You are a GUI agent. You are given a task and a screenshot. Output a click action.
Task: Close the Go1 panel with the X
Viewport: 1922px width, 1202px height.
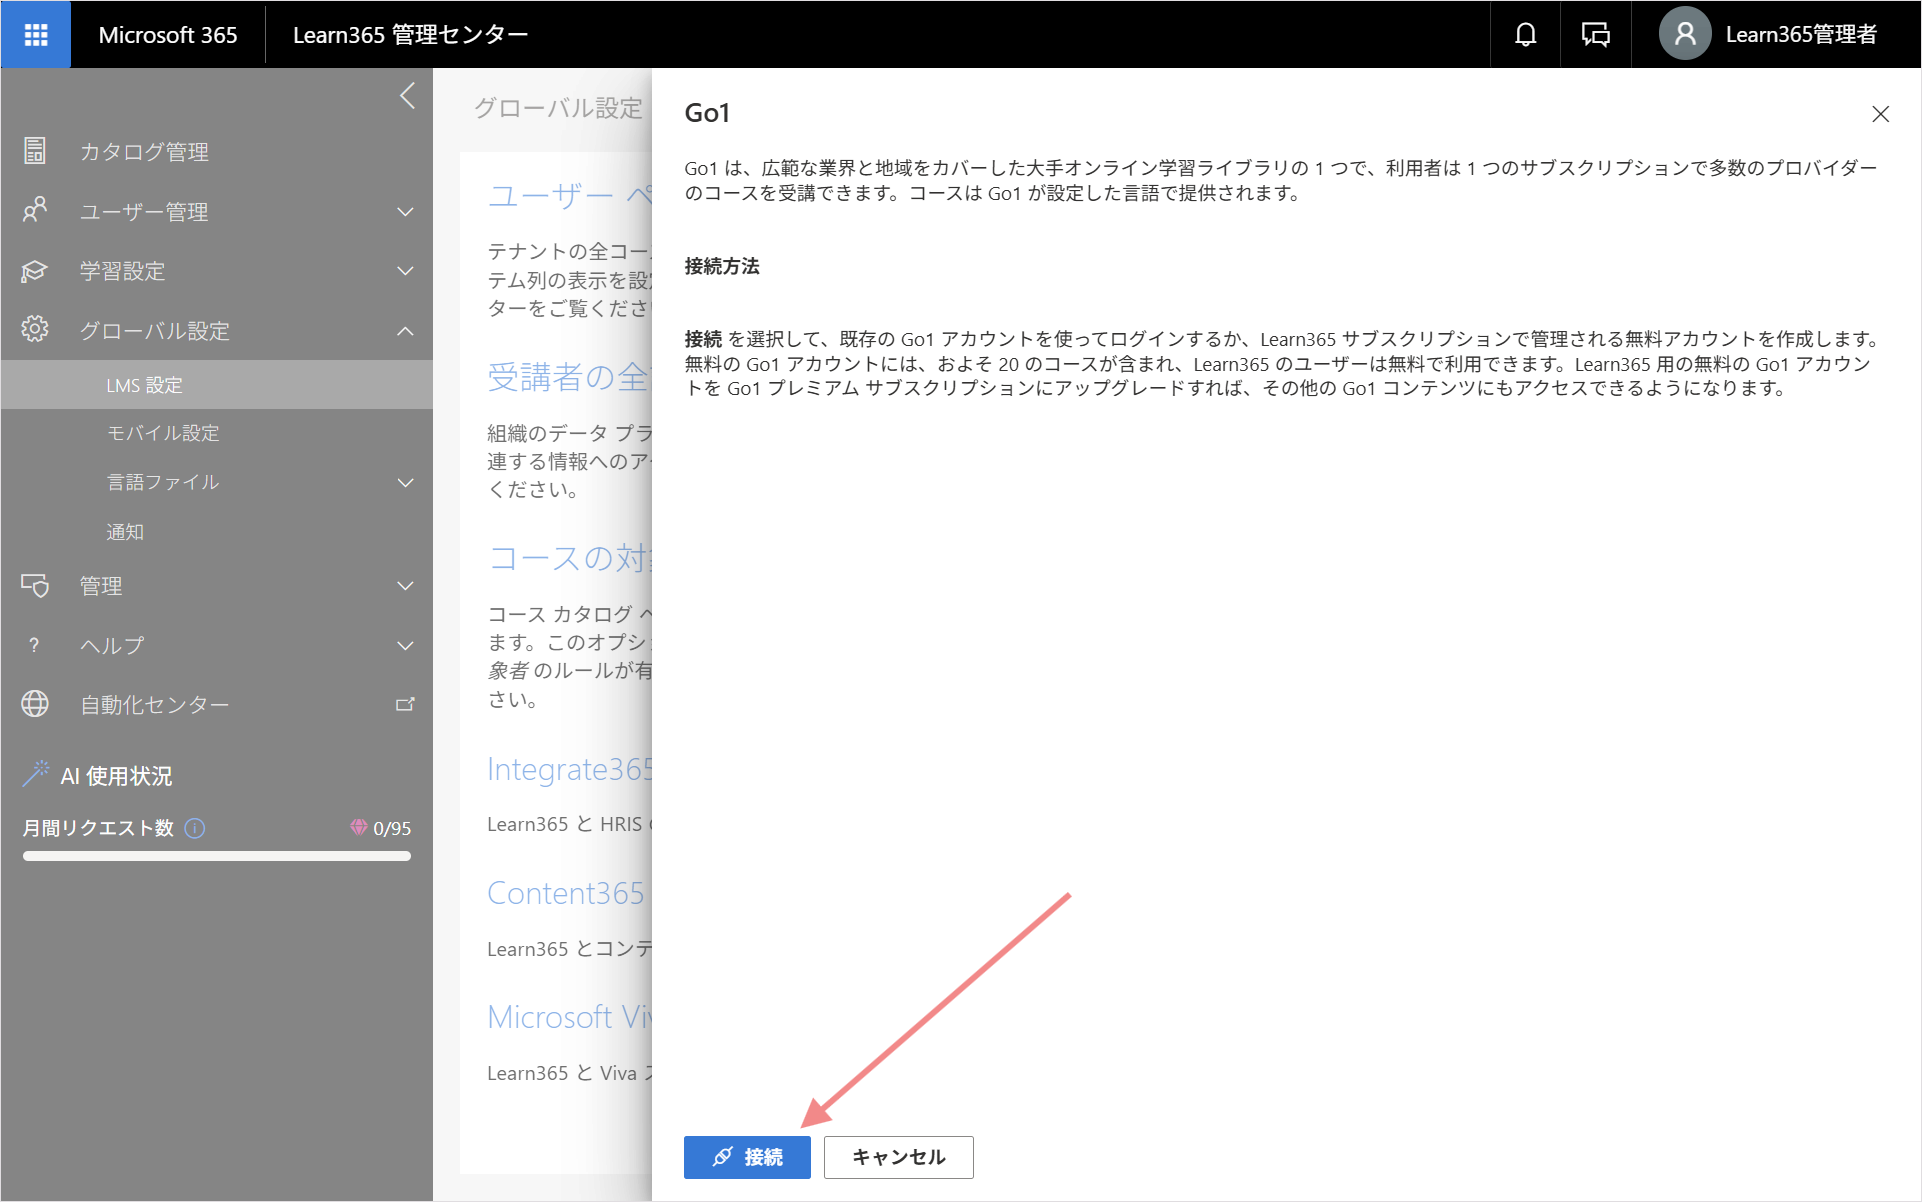[1880, 114]
